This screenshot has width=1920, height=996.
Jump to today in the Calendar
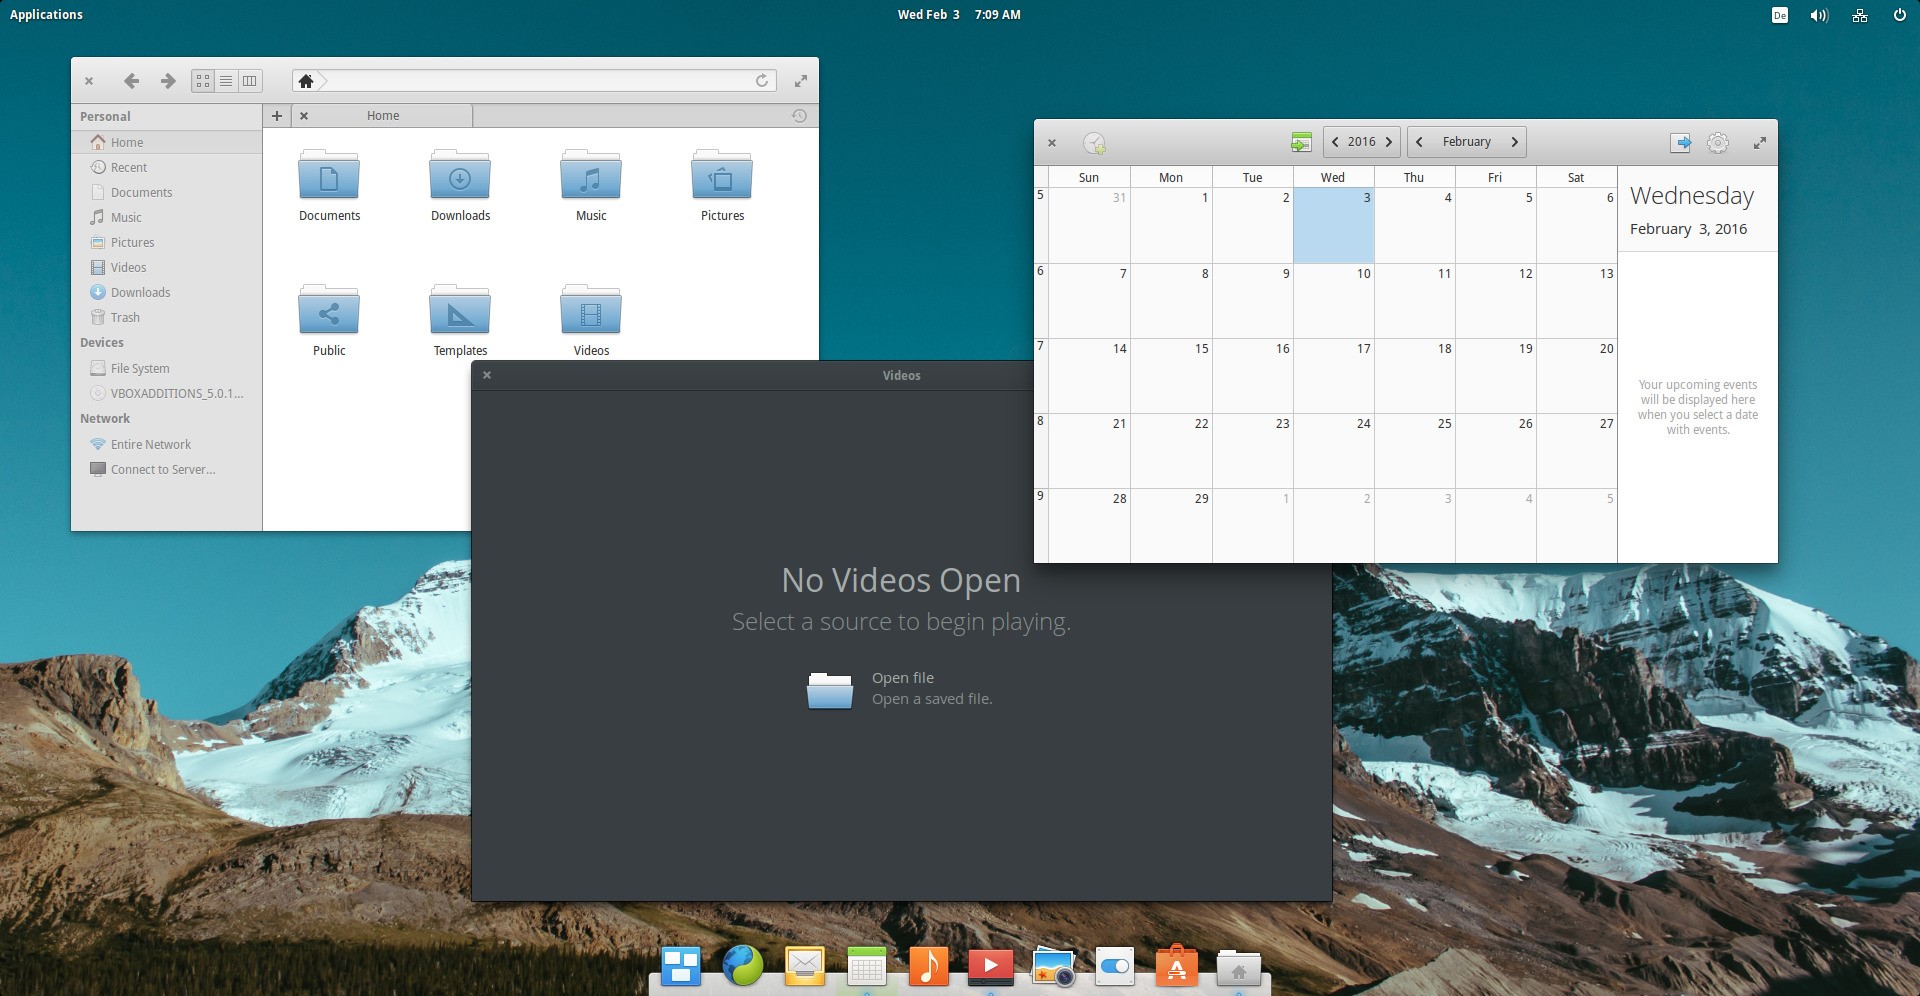click(1300, 142)
